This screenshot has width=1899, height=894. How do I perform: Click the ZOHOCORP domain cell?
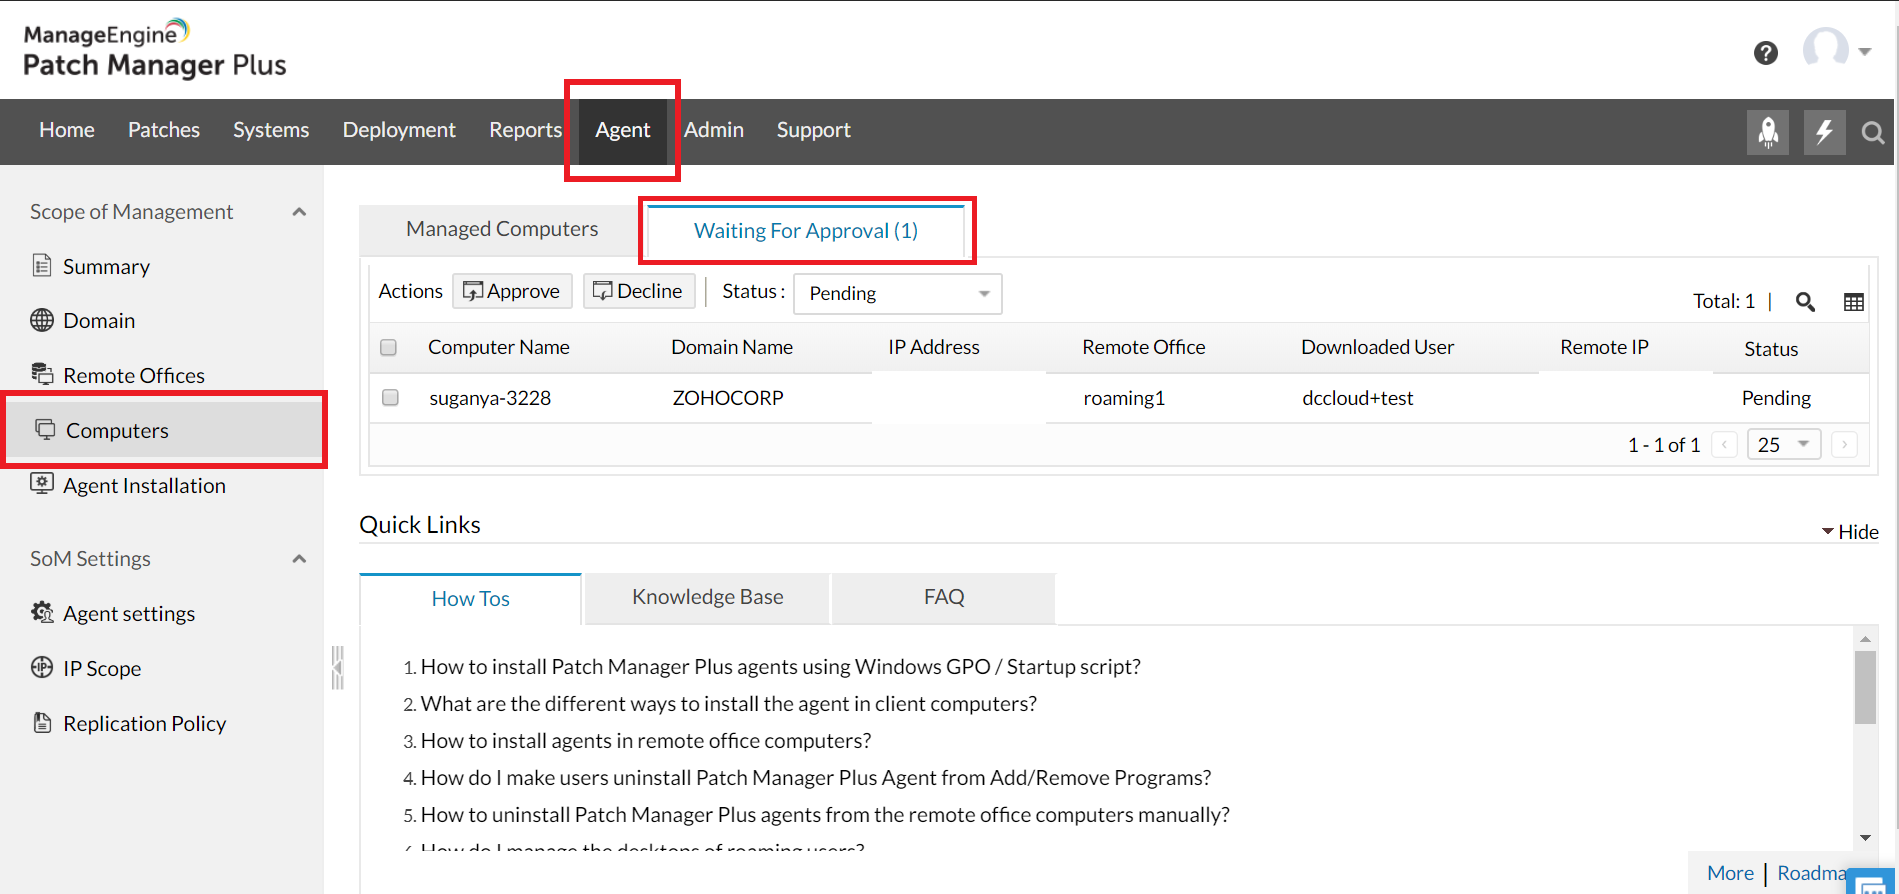coord(728,398)
